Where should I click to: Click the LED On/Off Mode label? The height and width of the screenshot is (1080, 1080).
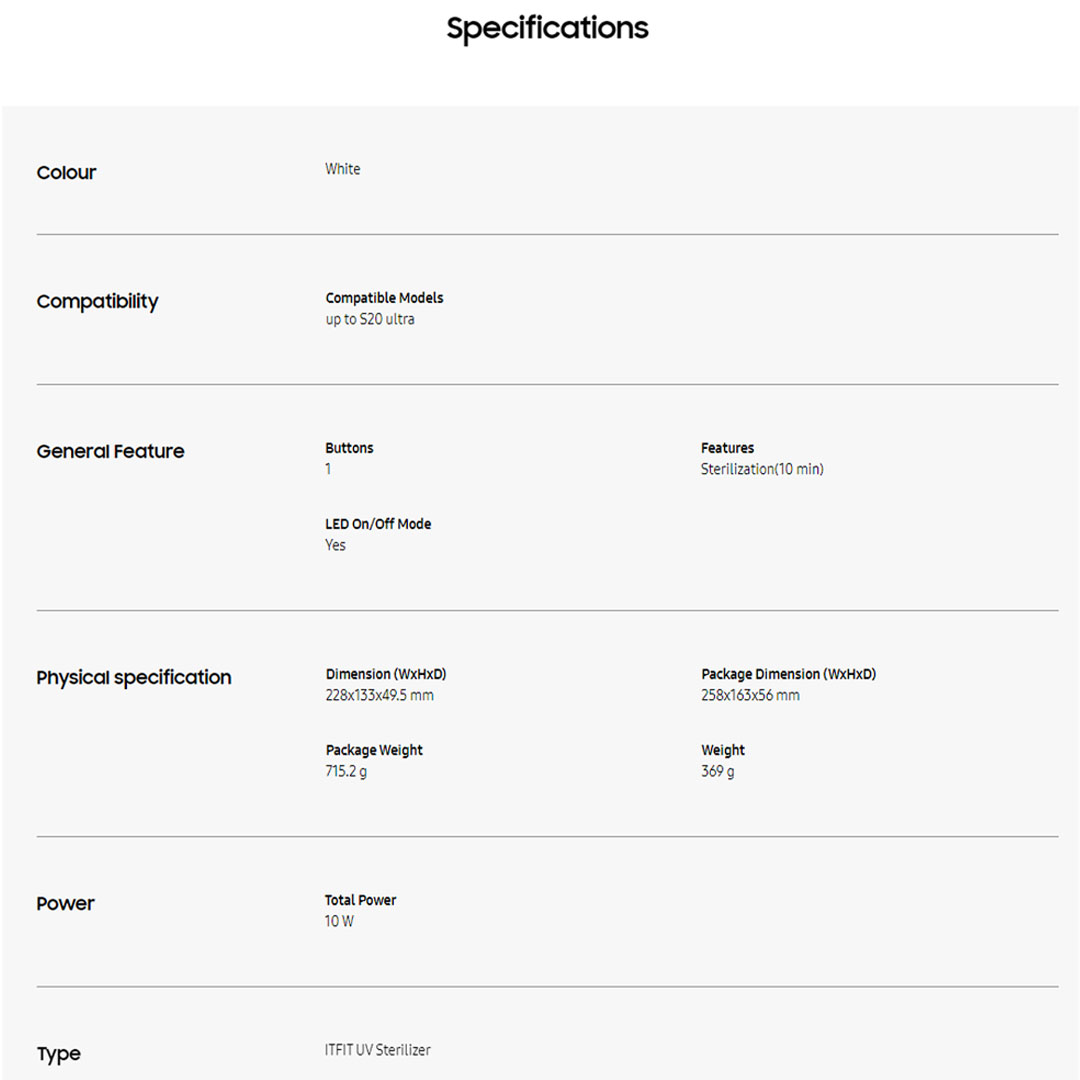[x=378, y=524]
